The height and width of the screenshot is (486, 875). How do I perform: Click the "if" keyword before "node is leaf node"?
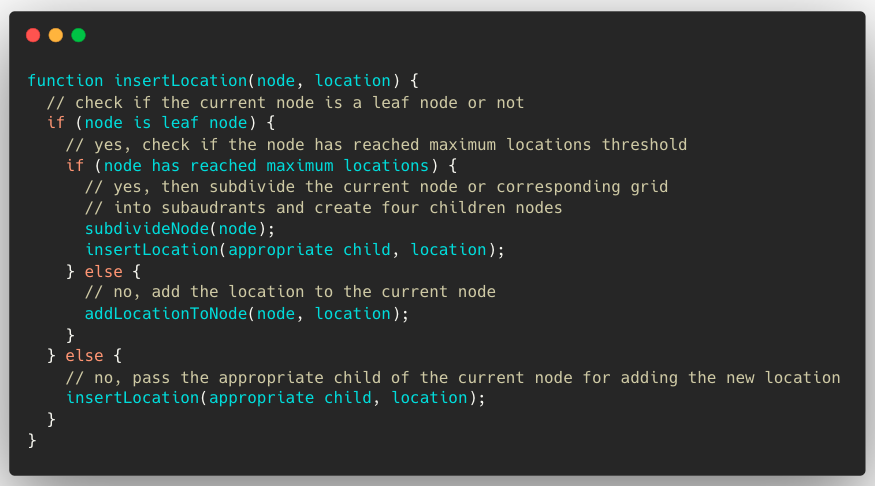(x=56, y=123)
